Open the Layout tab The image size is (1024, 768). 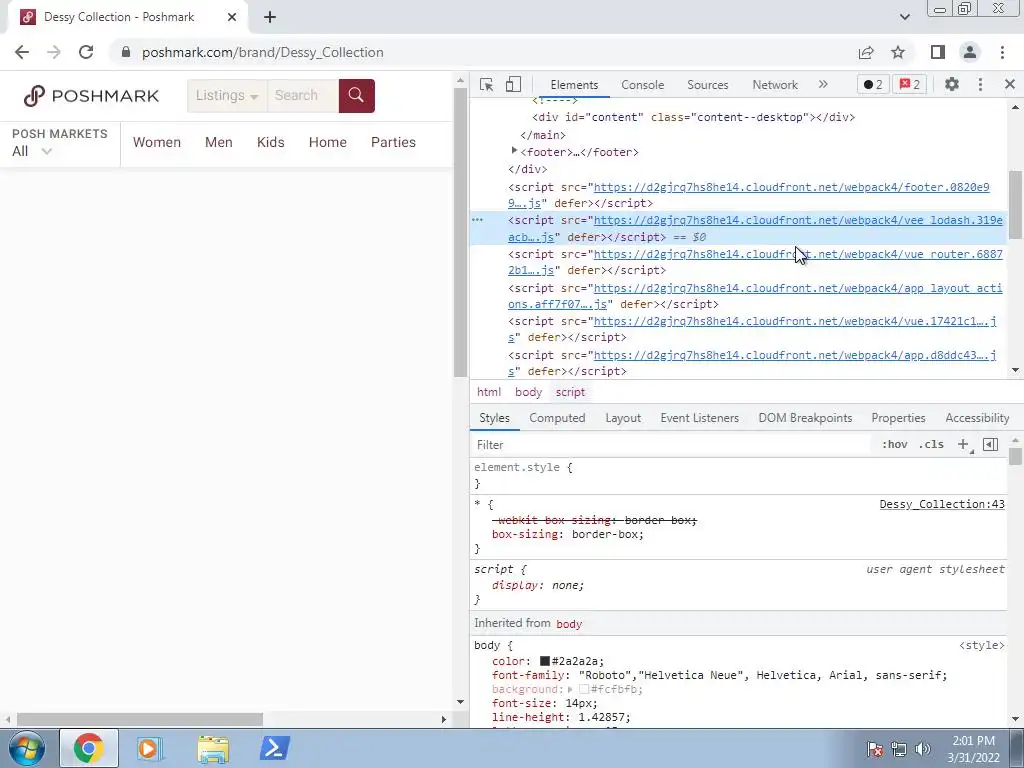pyautogui.click(x=623, y=418)
